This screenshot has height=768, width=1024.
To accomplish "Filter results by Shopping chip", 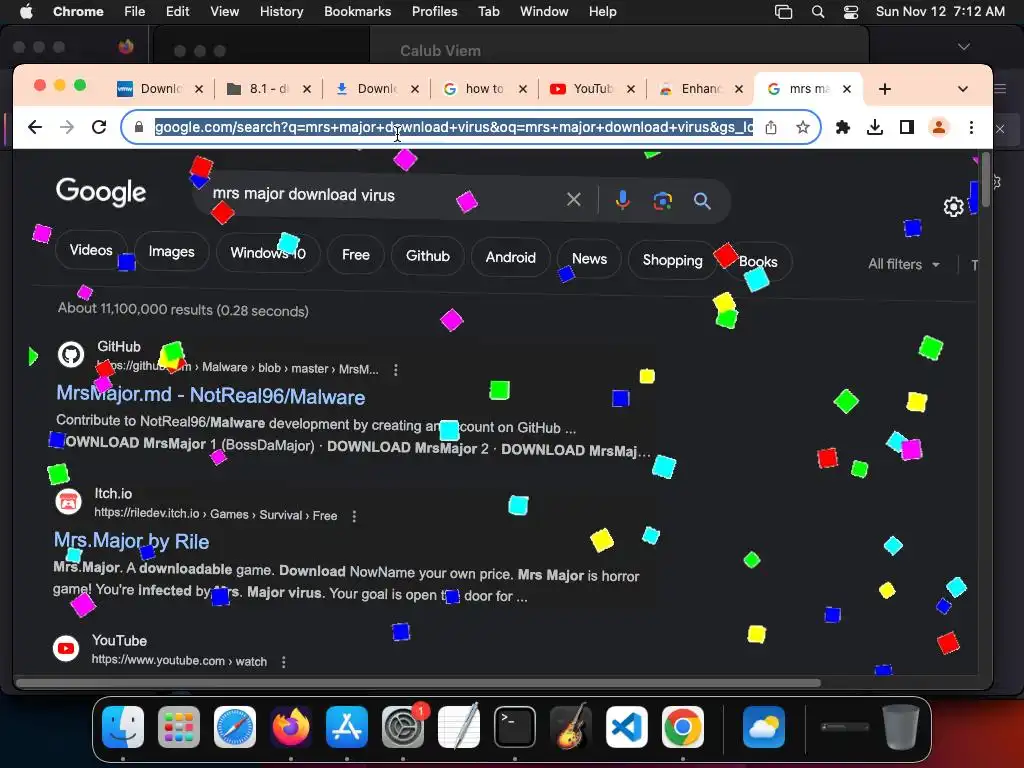I will tap(673, 260).
